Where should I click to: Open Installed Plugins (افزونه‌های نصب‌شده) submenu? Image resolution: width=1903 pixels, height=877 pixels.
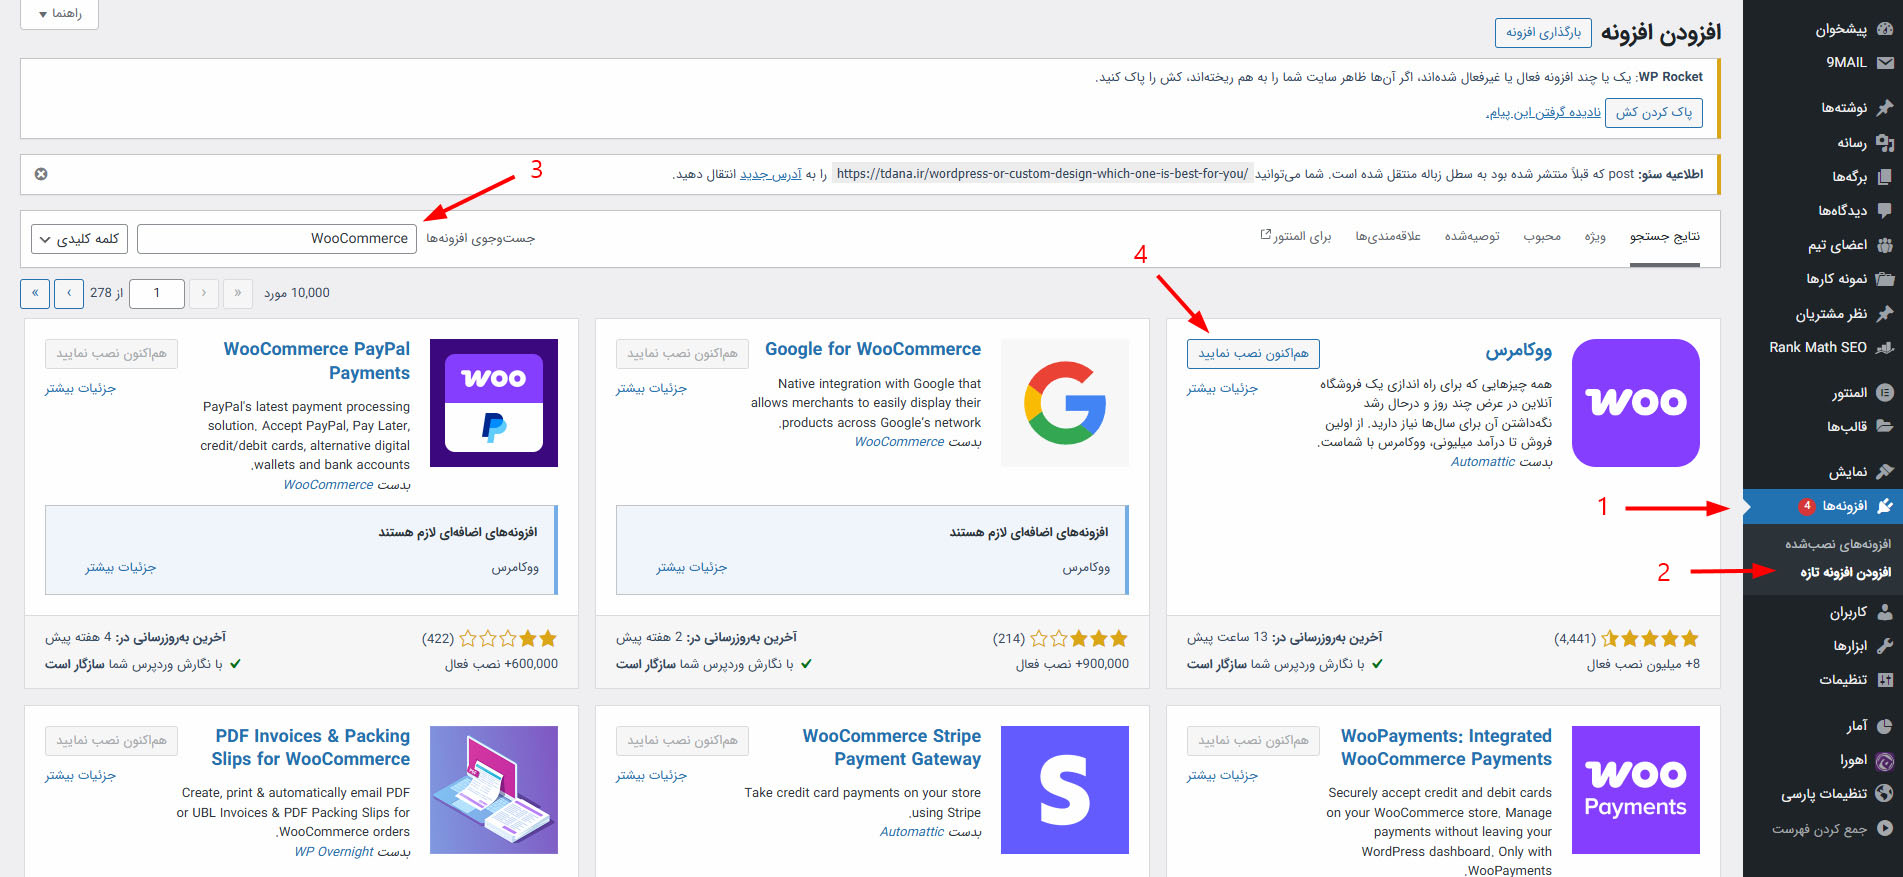1838,544
